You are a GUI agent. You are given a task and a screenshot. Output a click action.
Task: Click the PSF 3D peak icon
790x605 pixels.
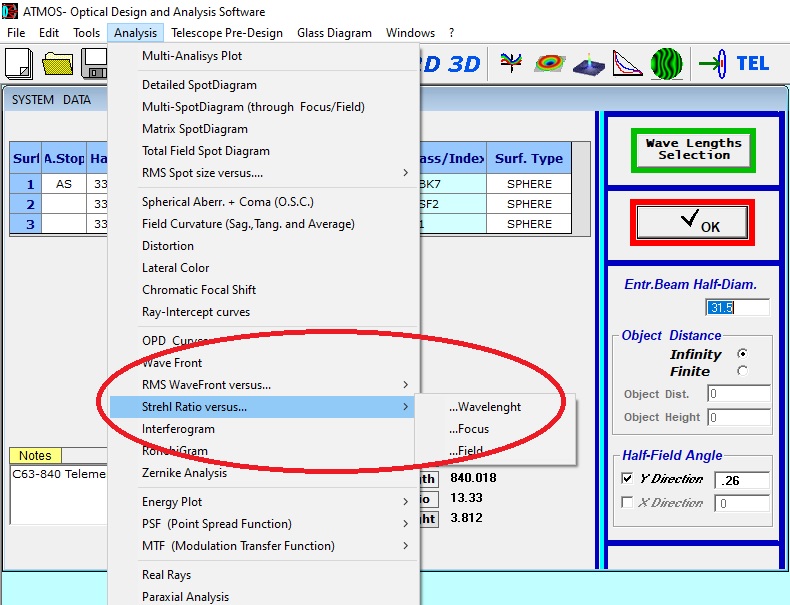tap(588, 64)
